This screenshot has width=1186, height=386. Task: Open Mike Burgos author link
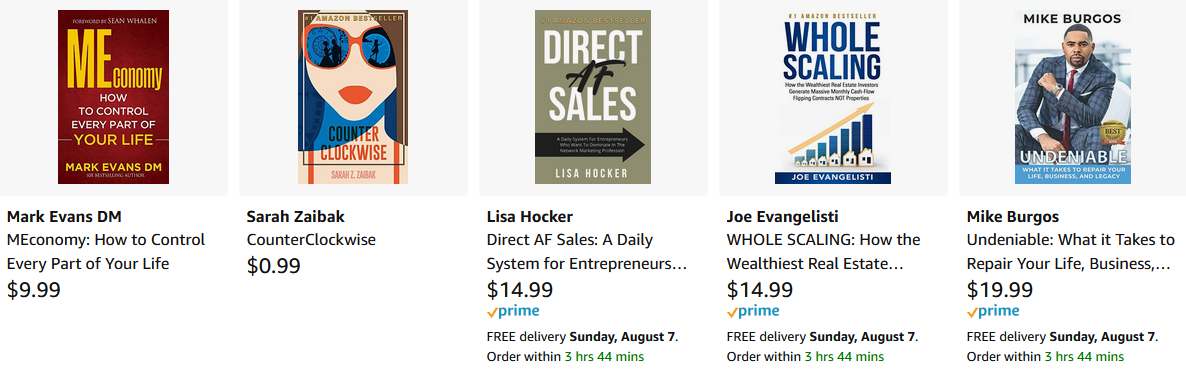click(x=1013, y=216)
